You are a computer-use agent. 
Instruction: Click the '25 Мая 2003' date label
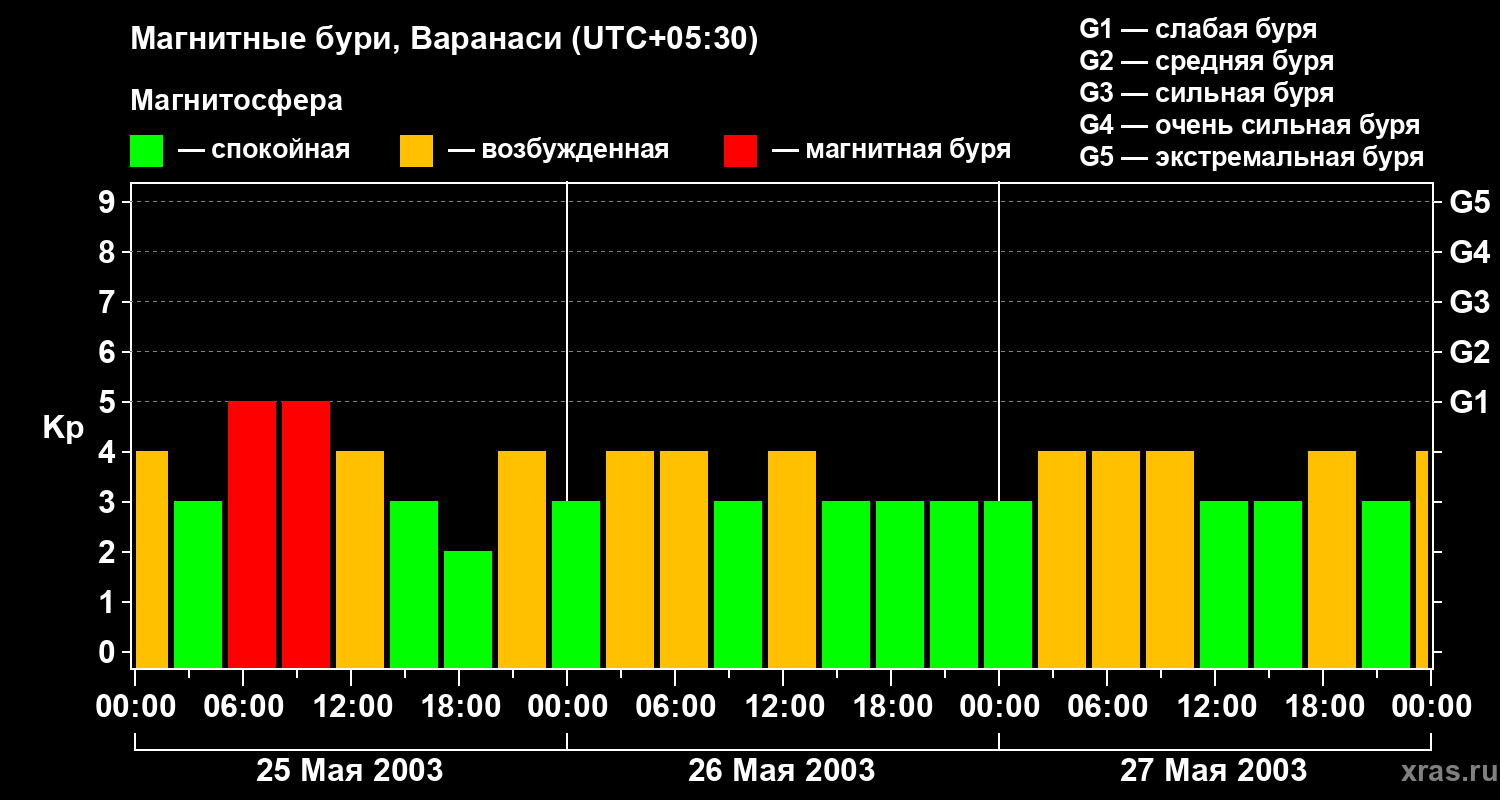pyautogui.click(x=350, y=770)
